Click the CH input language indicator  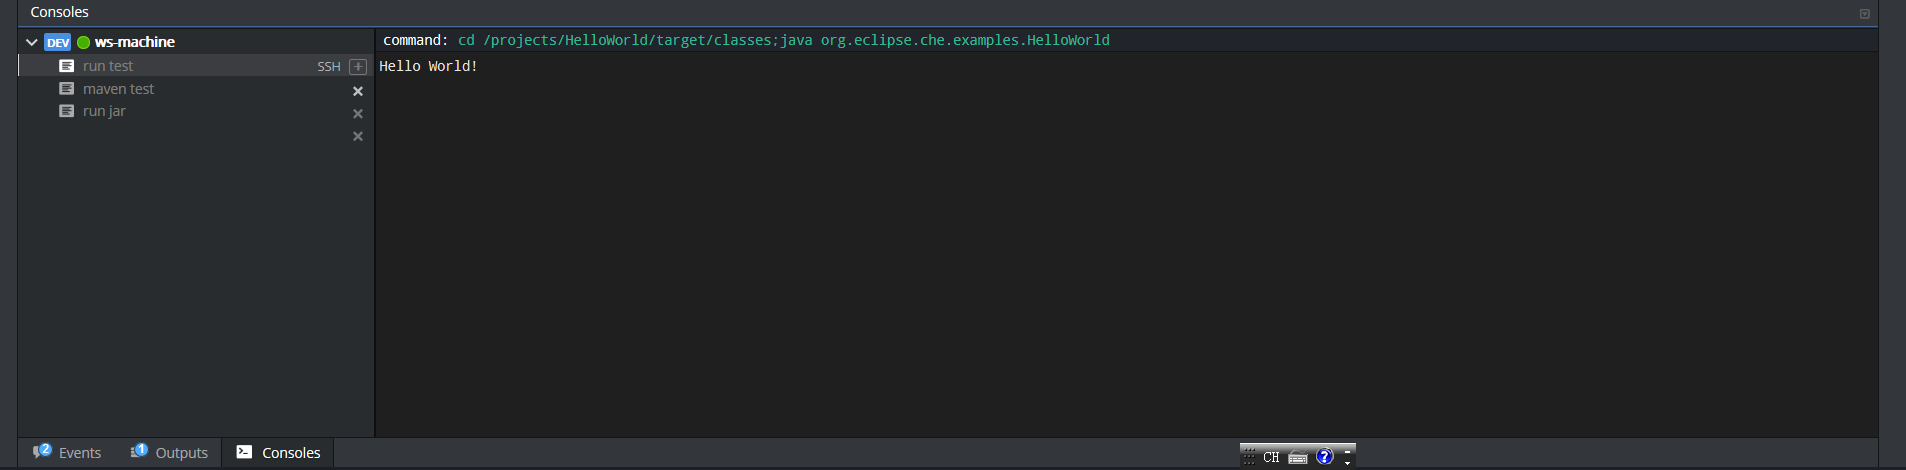1271,457
